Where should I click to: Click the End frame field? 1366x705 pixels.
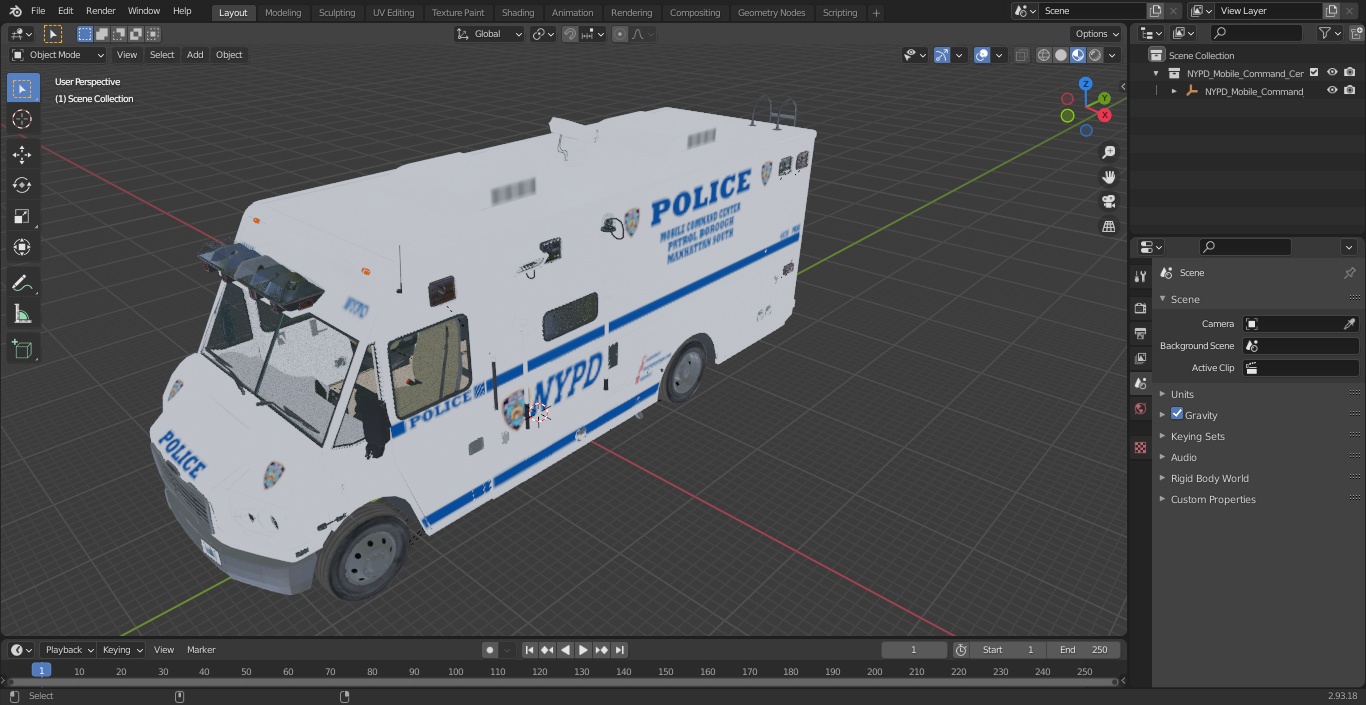(x=1084, y=650)
